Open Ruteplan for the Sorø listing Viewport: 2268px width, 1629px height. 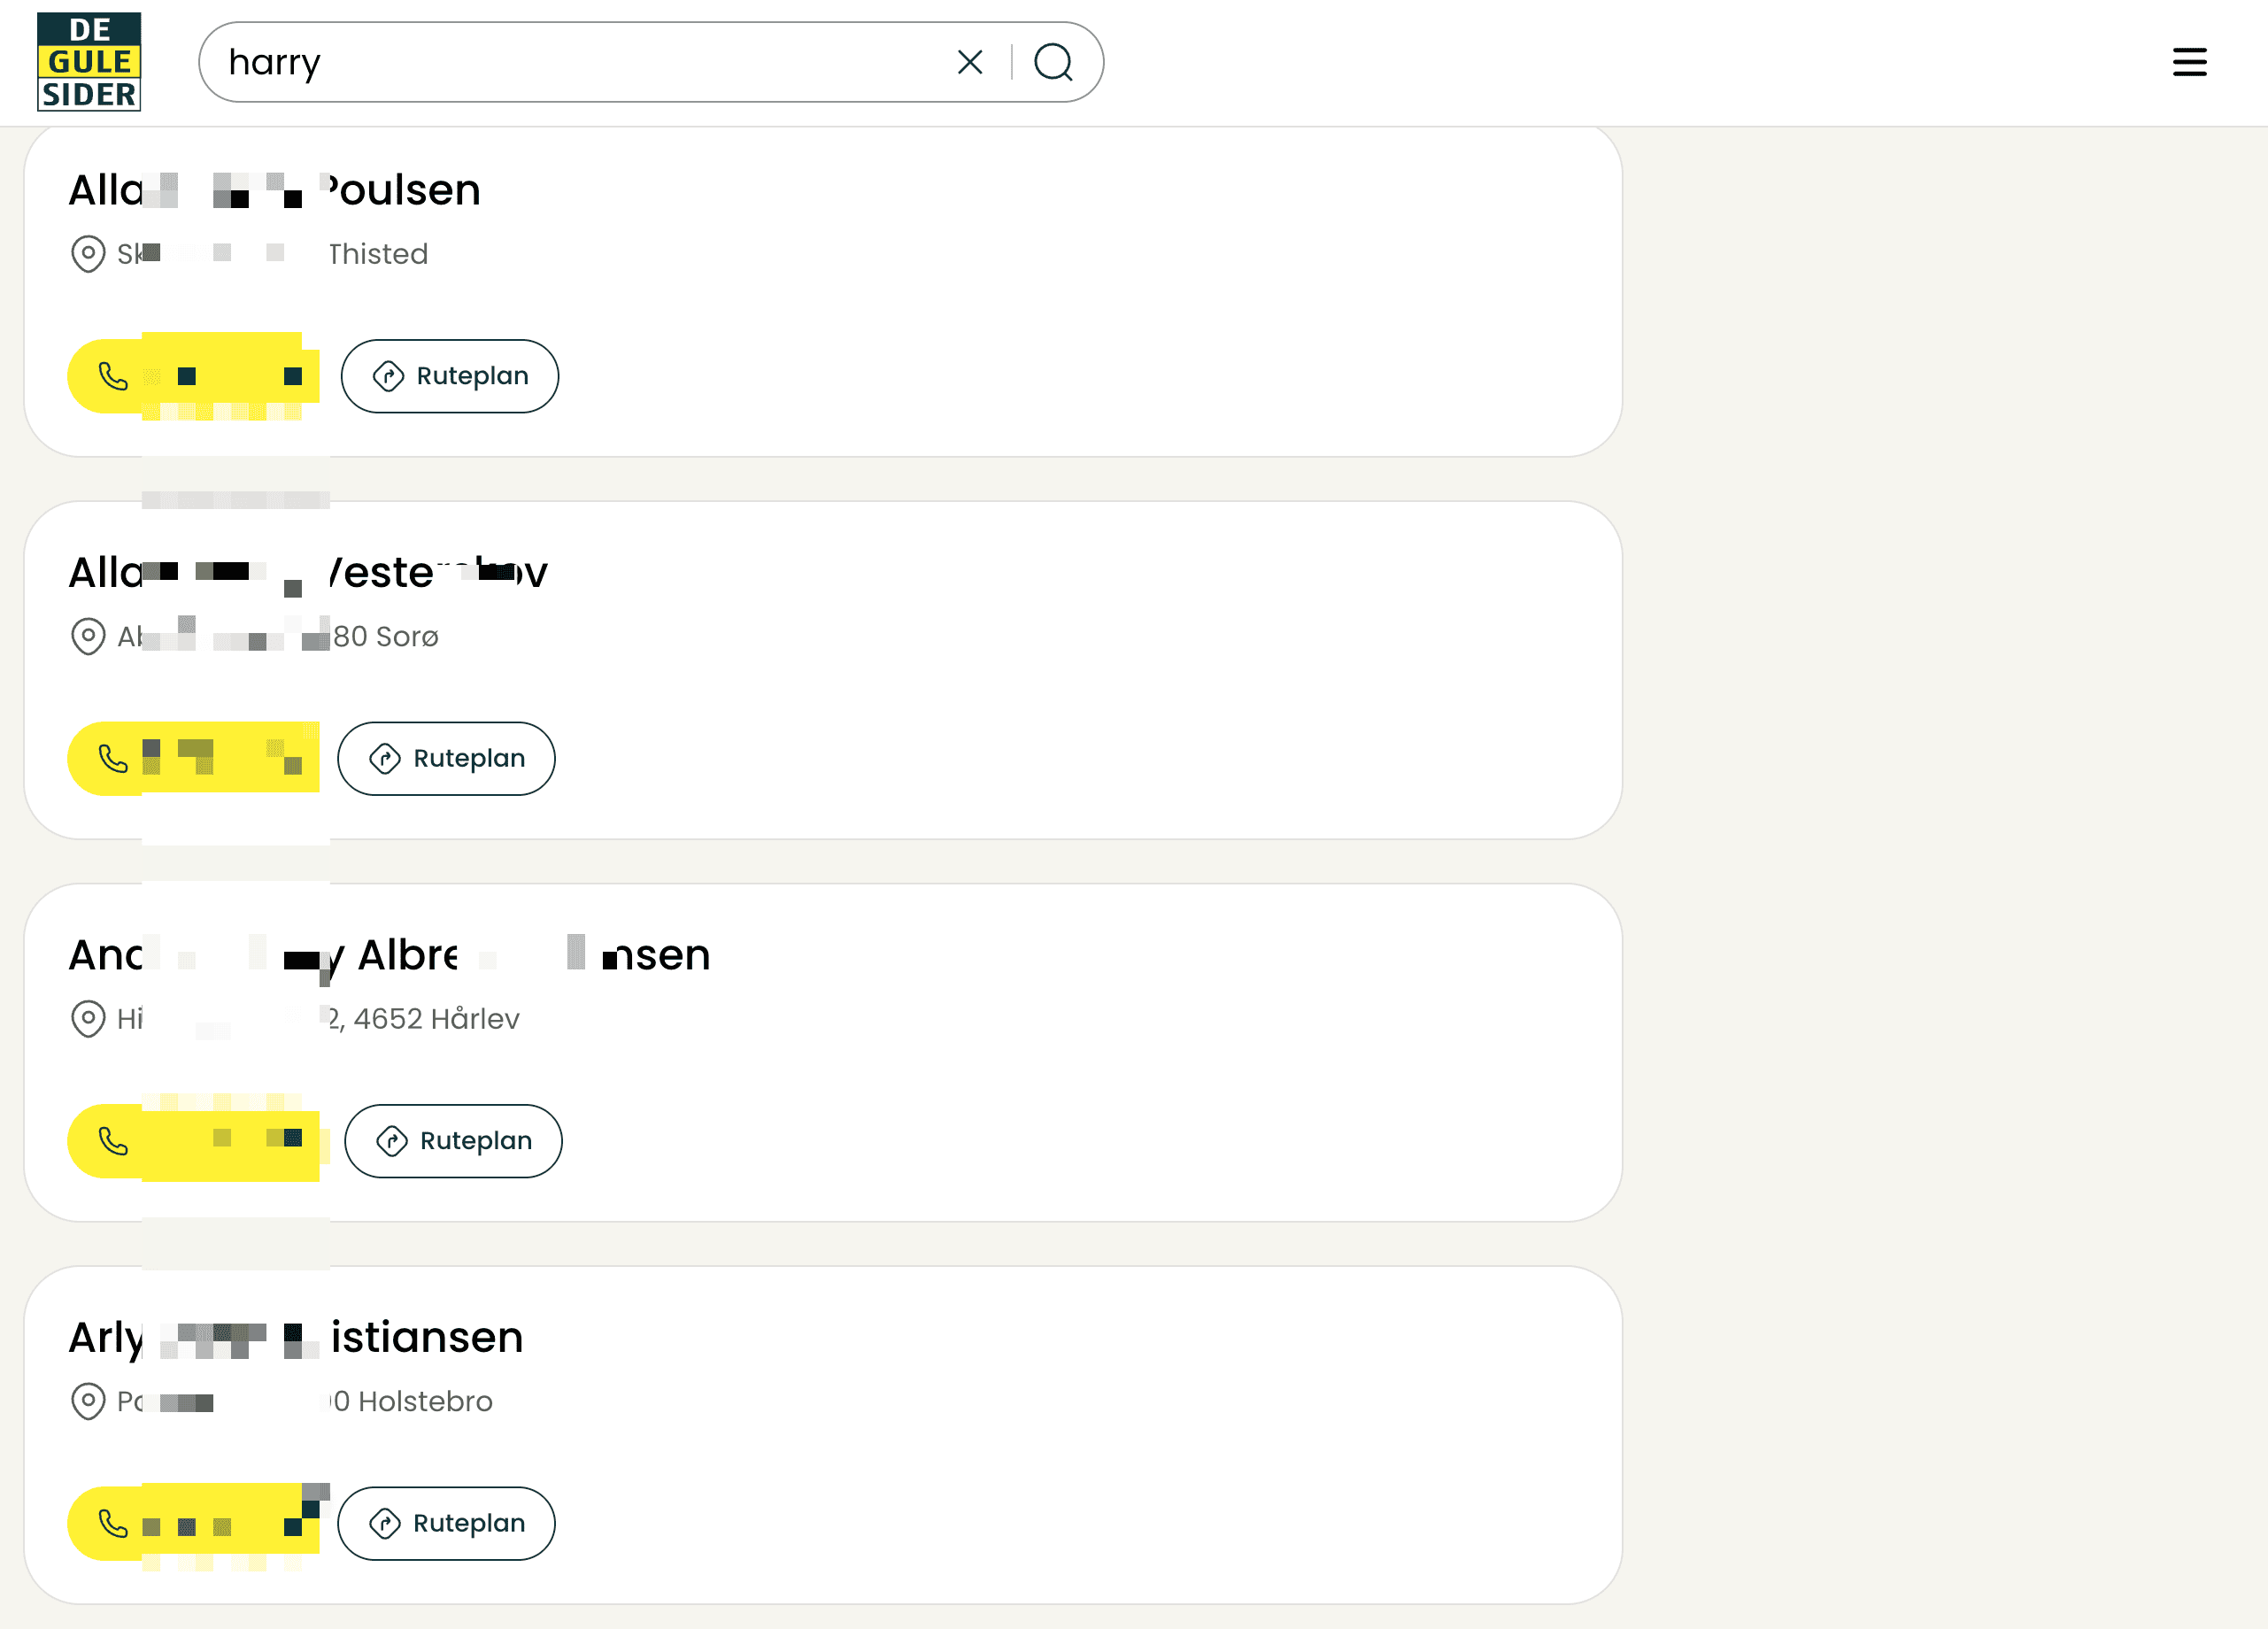[x=446, y=759]
